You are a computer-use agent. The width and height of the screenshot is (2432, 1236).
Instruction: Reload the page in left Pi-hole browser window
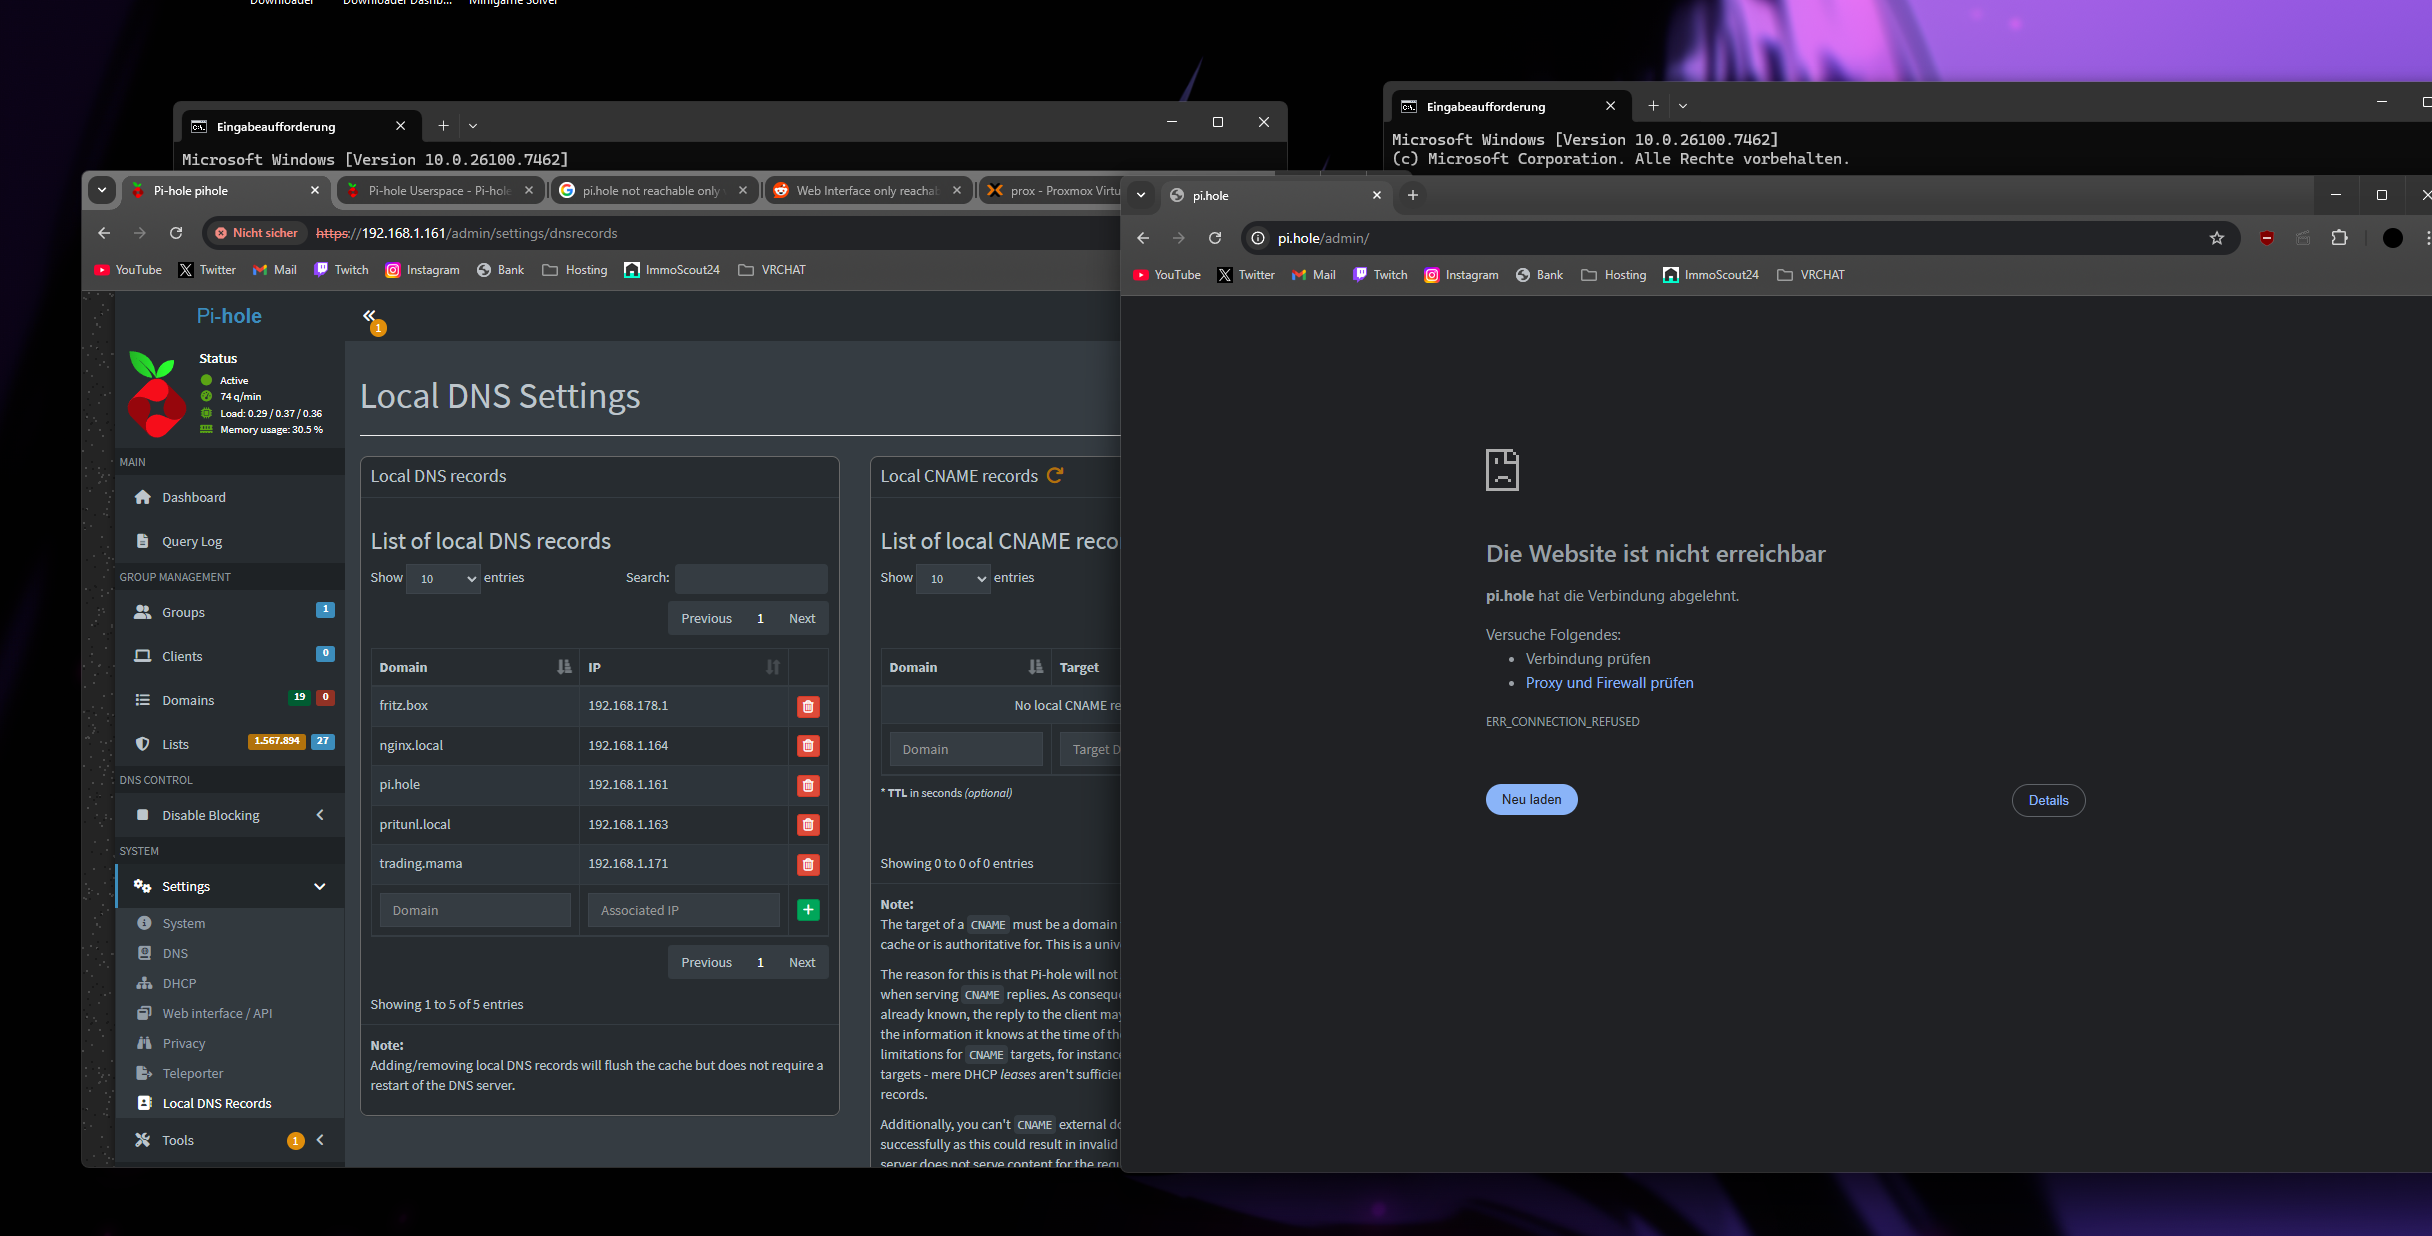(176, 233)
